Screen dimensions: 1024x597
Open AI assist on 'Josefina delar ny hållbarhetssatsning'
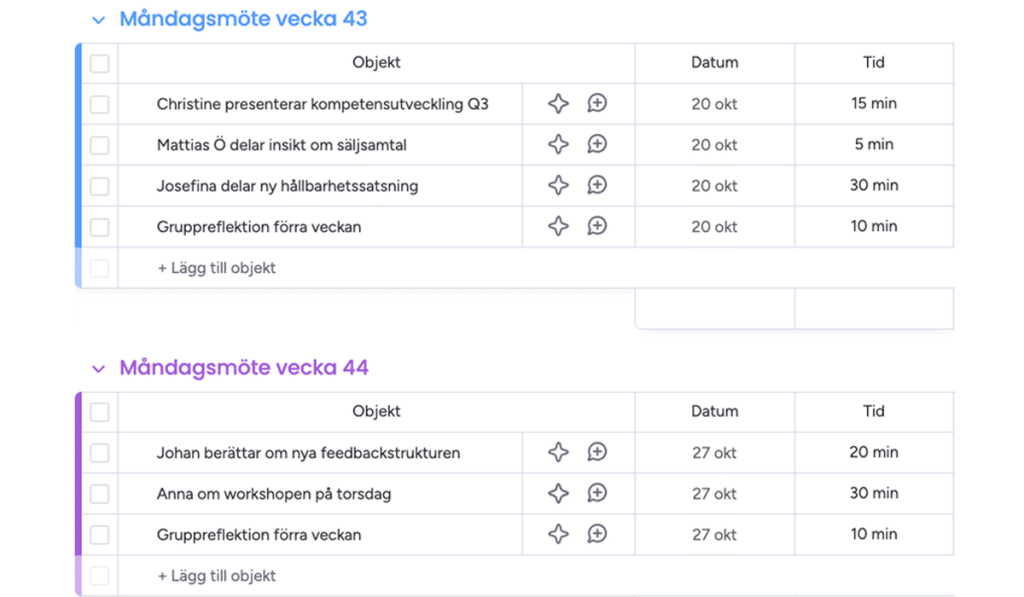558,185
